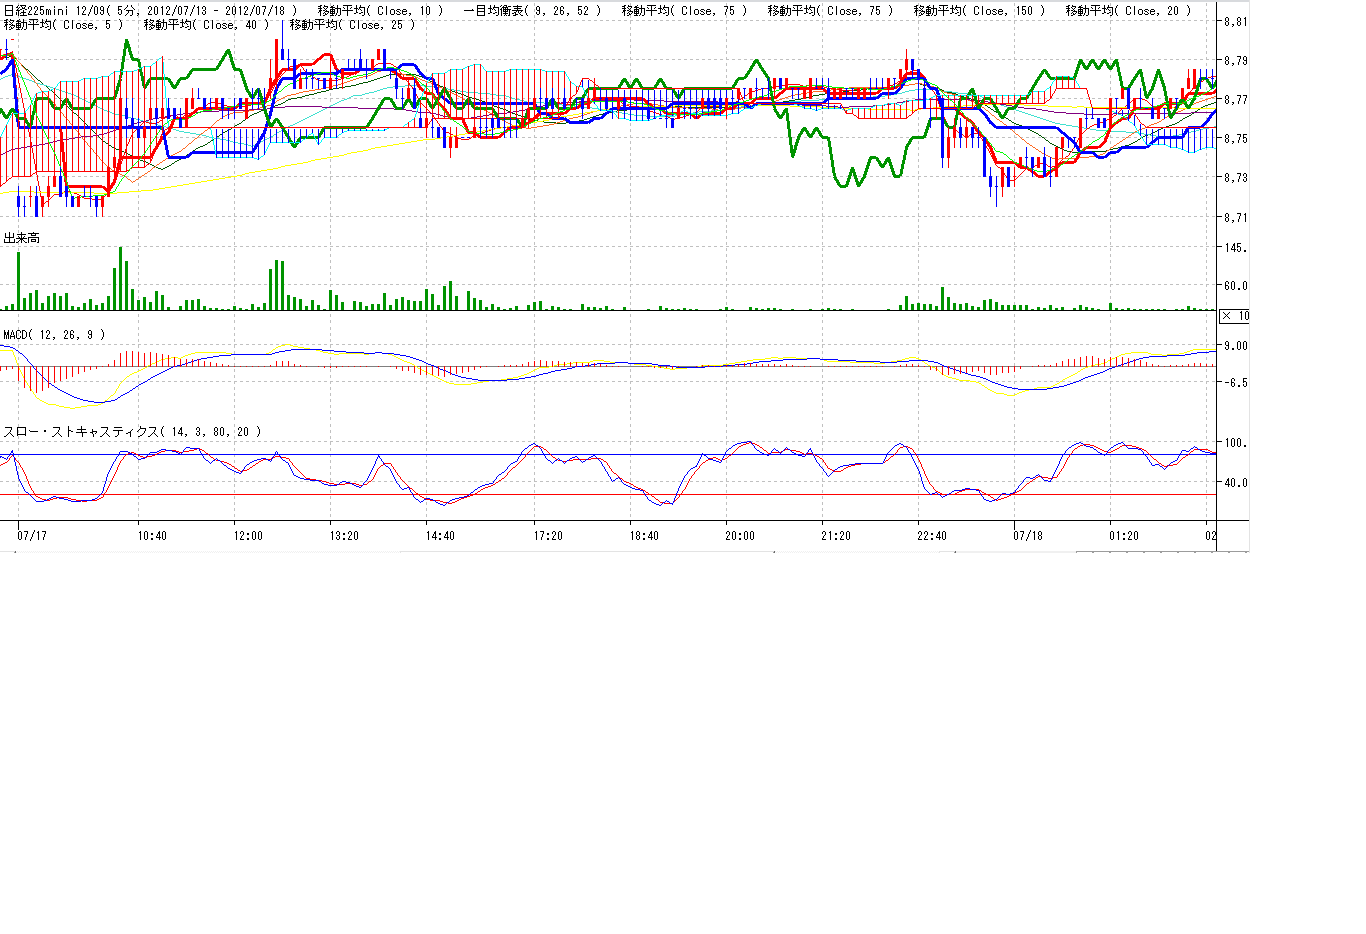Click the ×10 volume multiplier box

[1235, 316]
